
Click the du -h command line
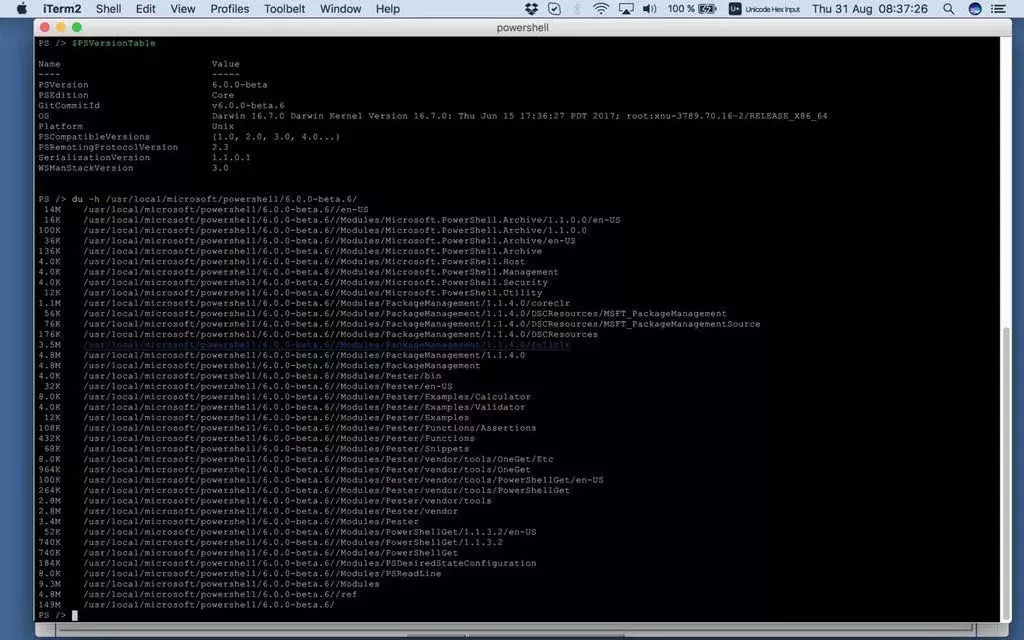[214, 199]
